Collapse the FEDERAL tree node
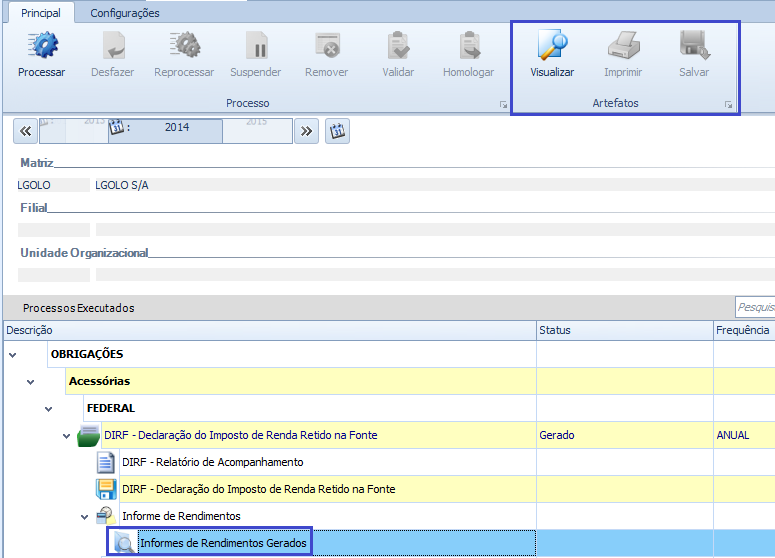The height and width of the screenshot is (558, 775). (49, 408)
